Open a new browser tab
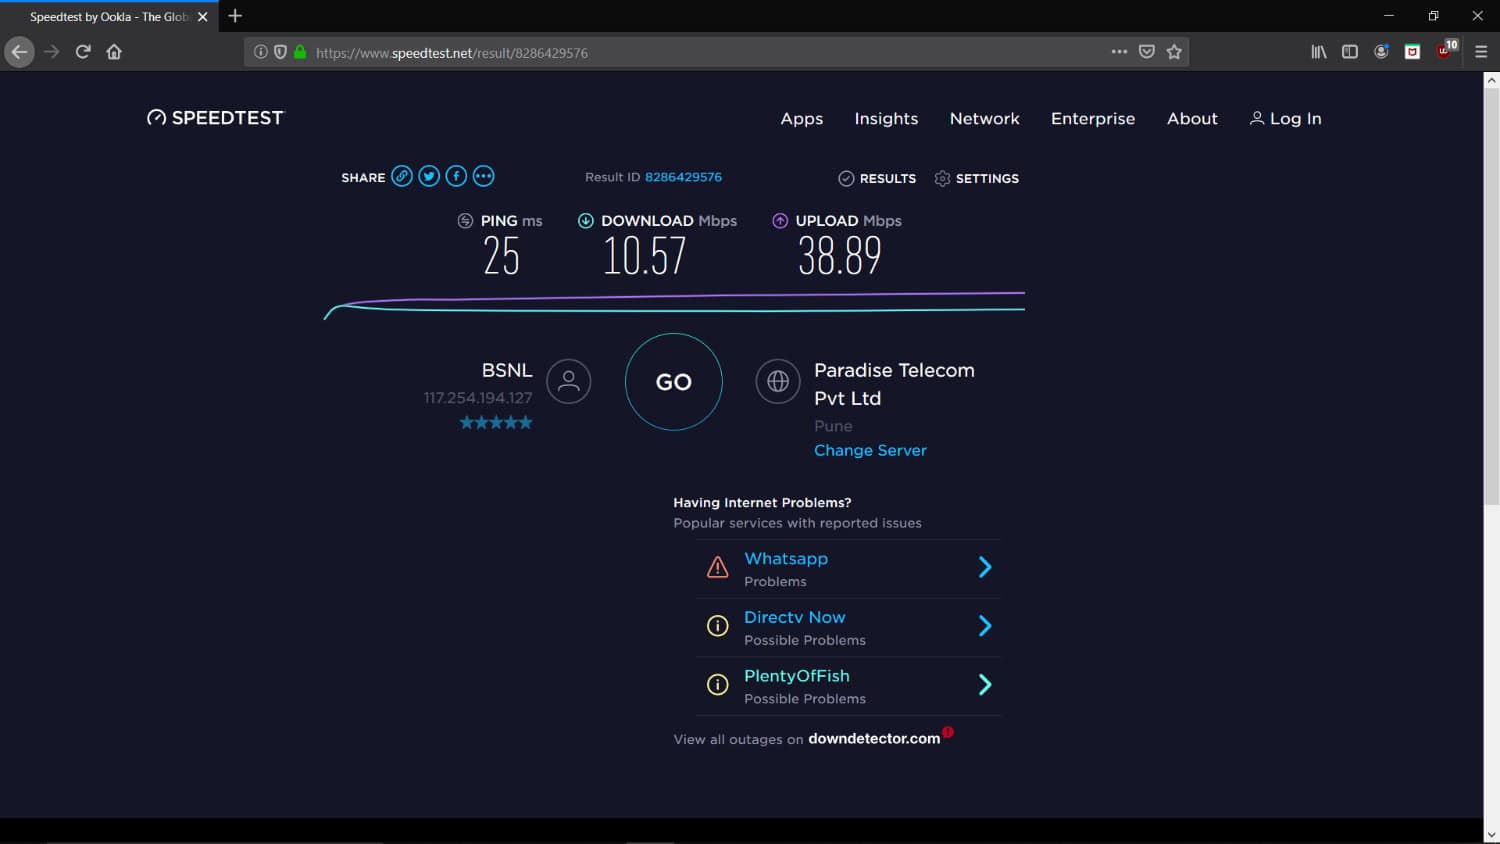Viewport: 1500px width, 844px height. click(x=235, y=16)
